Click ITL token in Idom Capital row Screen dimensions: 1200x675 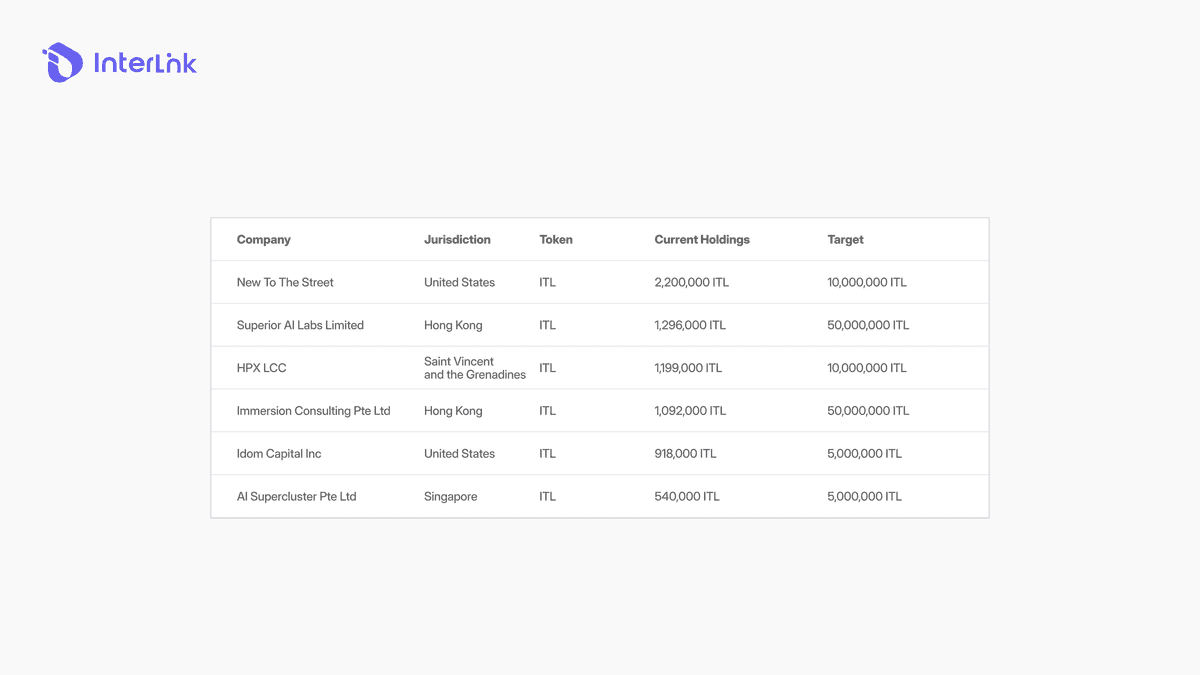click(x=547, y=454)
